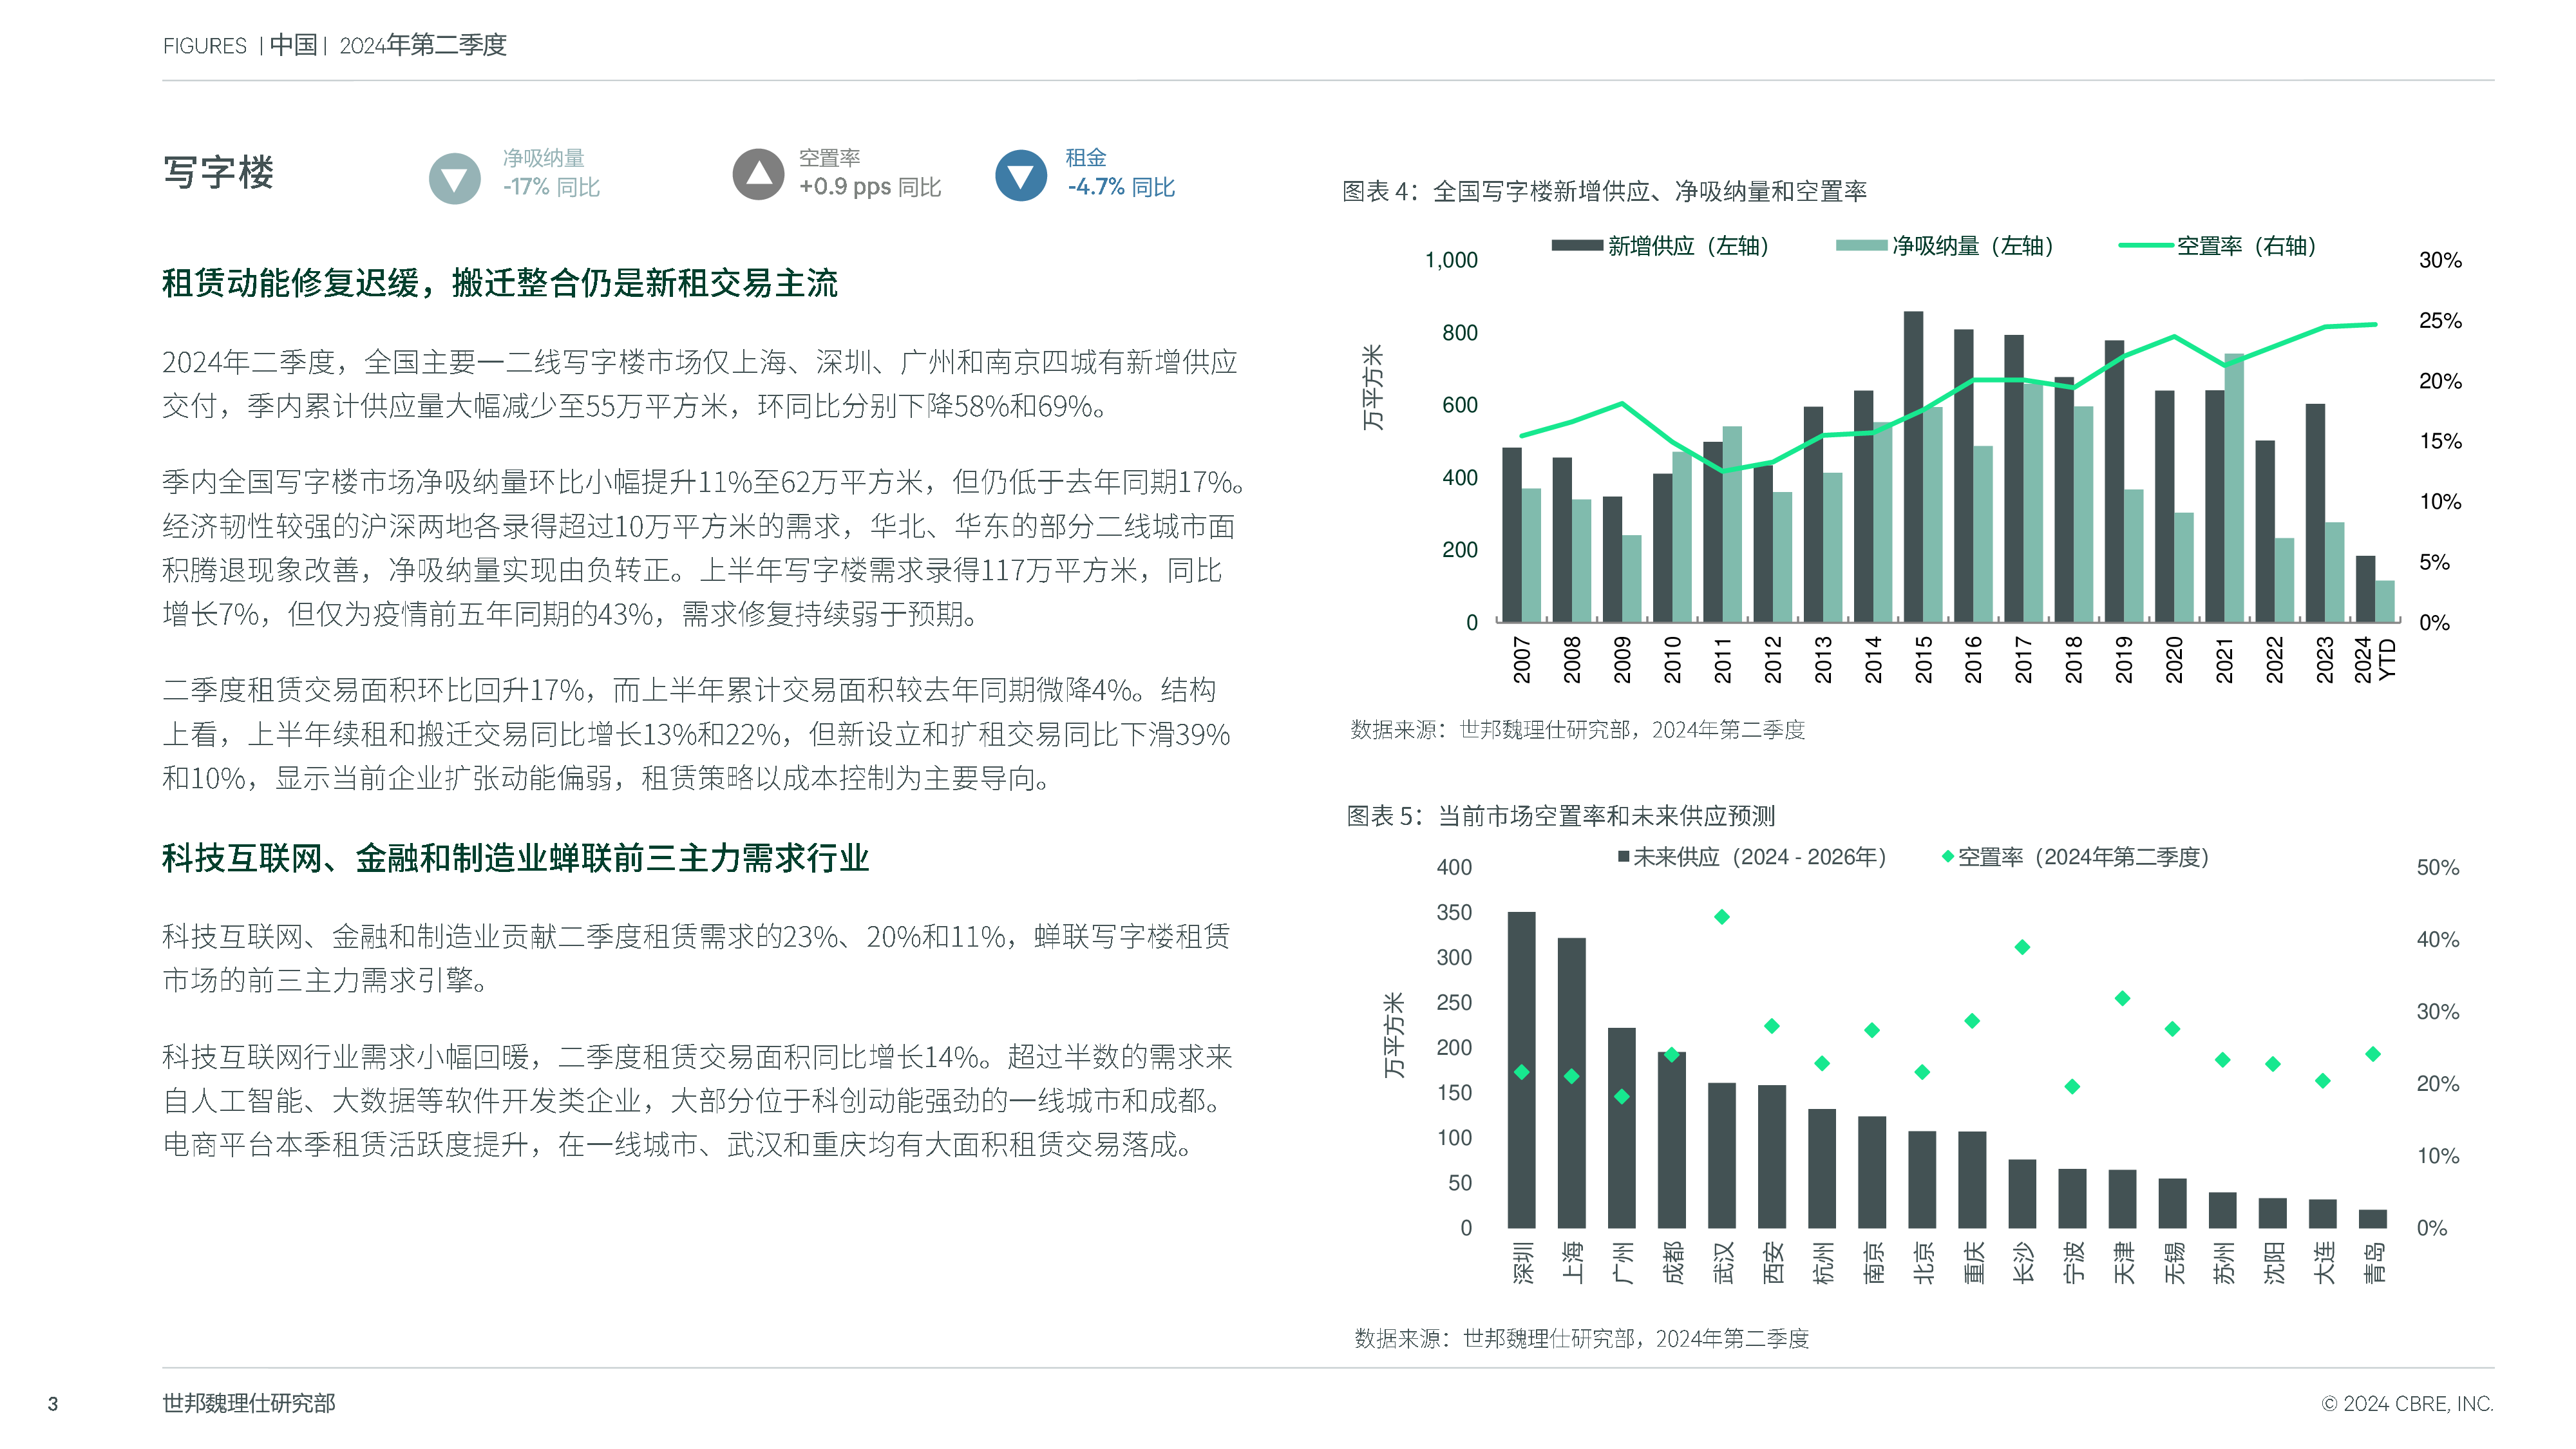
Task: Click the 上海 bar in chart 5
Action: tap(1571, 1083)
